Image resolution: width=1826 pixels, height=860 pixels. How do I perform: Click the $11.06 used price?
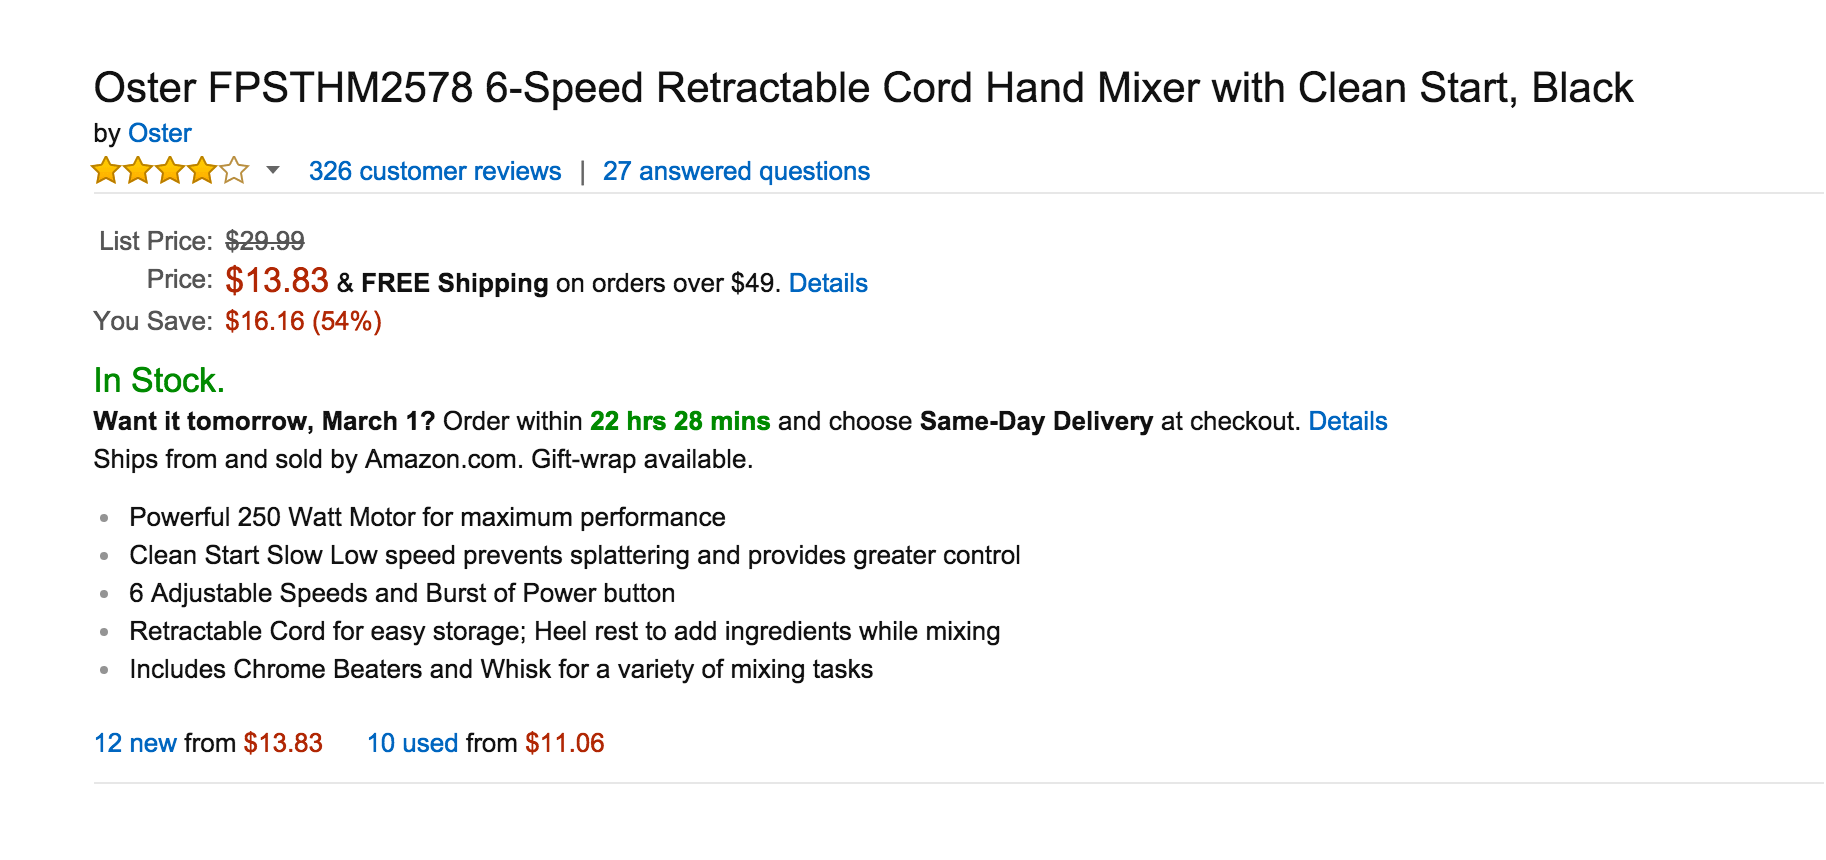(564, 743)
